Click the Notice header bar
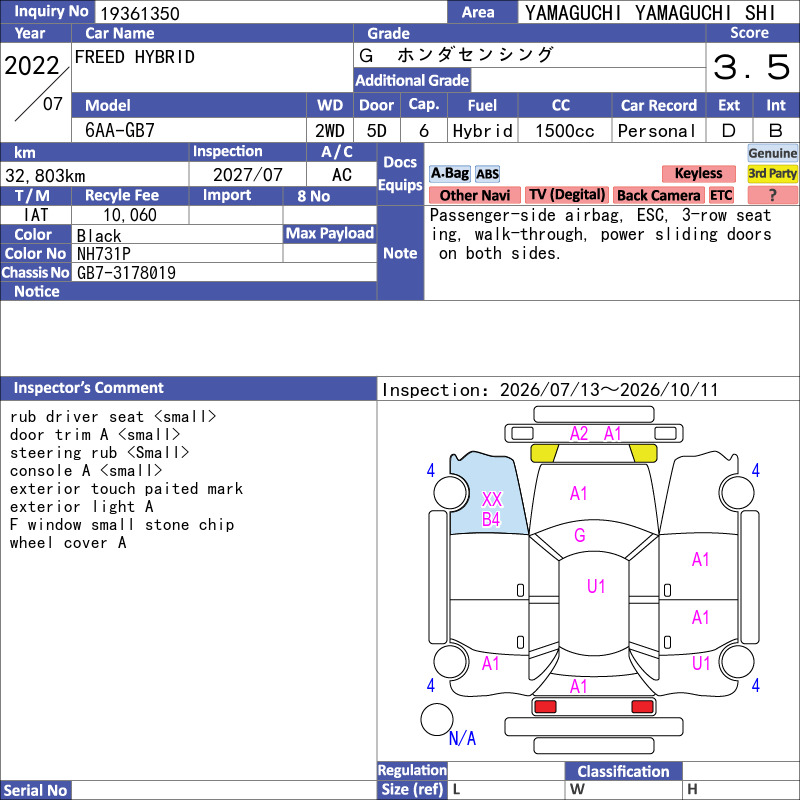This screenshot has height=800, width=800. [x=188, y=291]
